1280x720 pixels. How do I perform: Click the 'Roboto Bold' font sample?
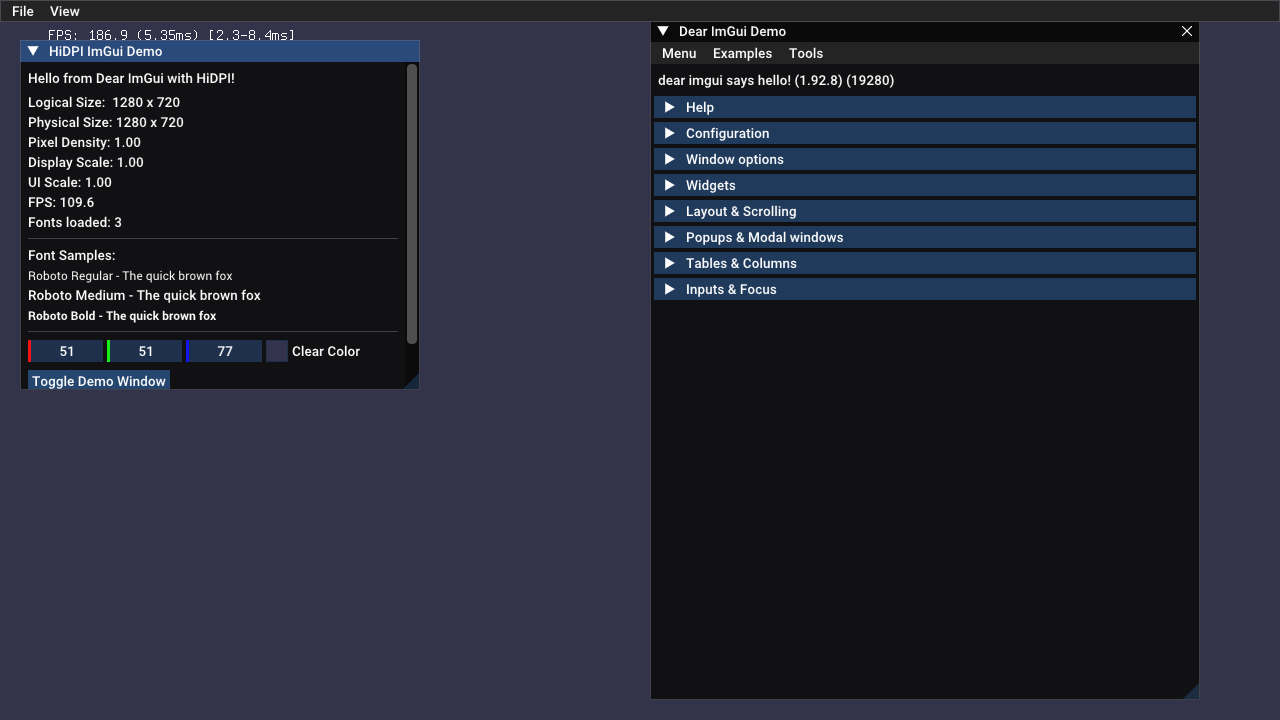122,315
